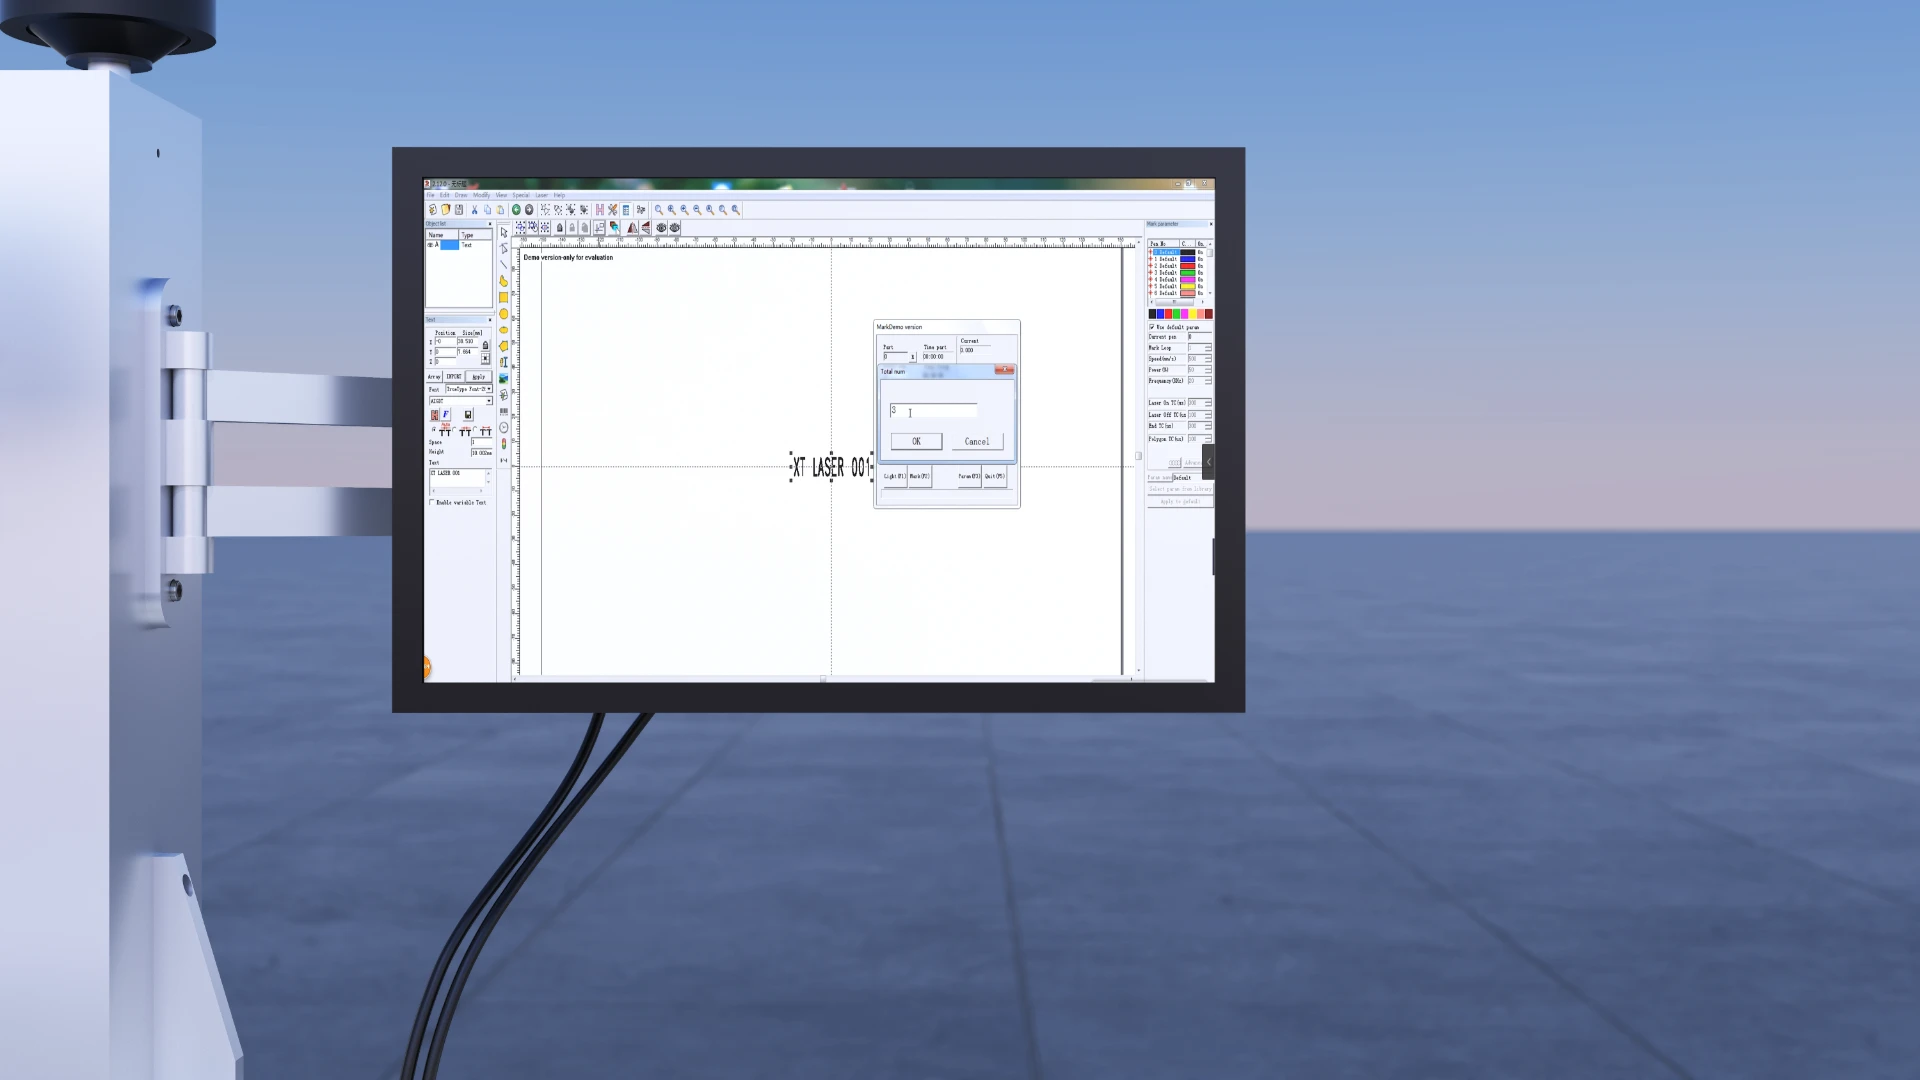Click the hatch H toolbar icon

tap(599, 210)
